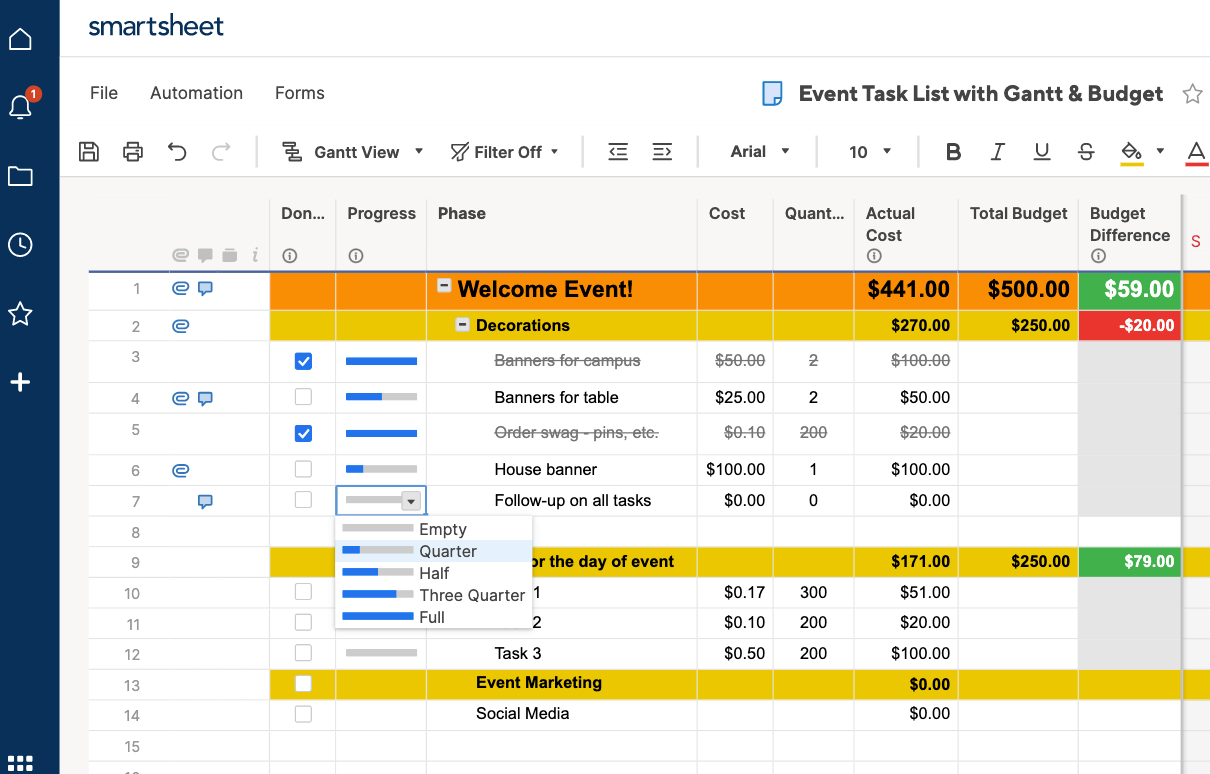Open Recents clock icon in sidebar
Viewport: 1210px width, 774px height.
point(20,245)
